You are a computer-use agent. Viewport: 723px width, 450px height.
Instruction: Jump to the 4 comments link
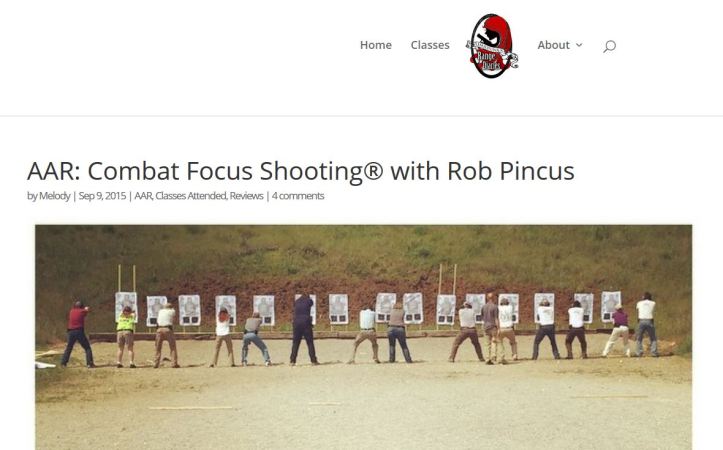tap(298, 196)
